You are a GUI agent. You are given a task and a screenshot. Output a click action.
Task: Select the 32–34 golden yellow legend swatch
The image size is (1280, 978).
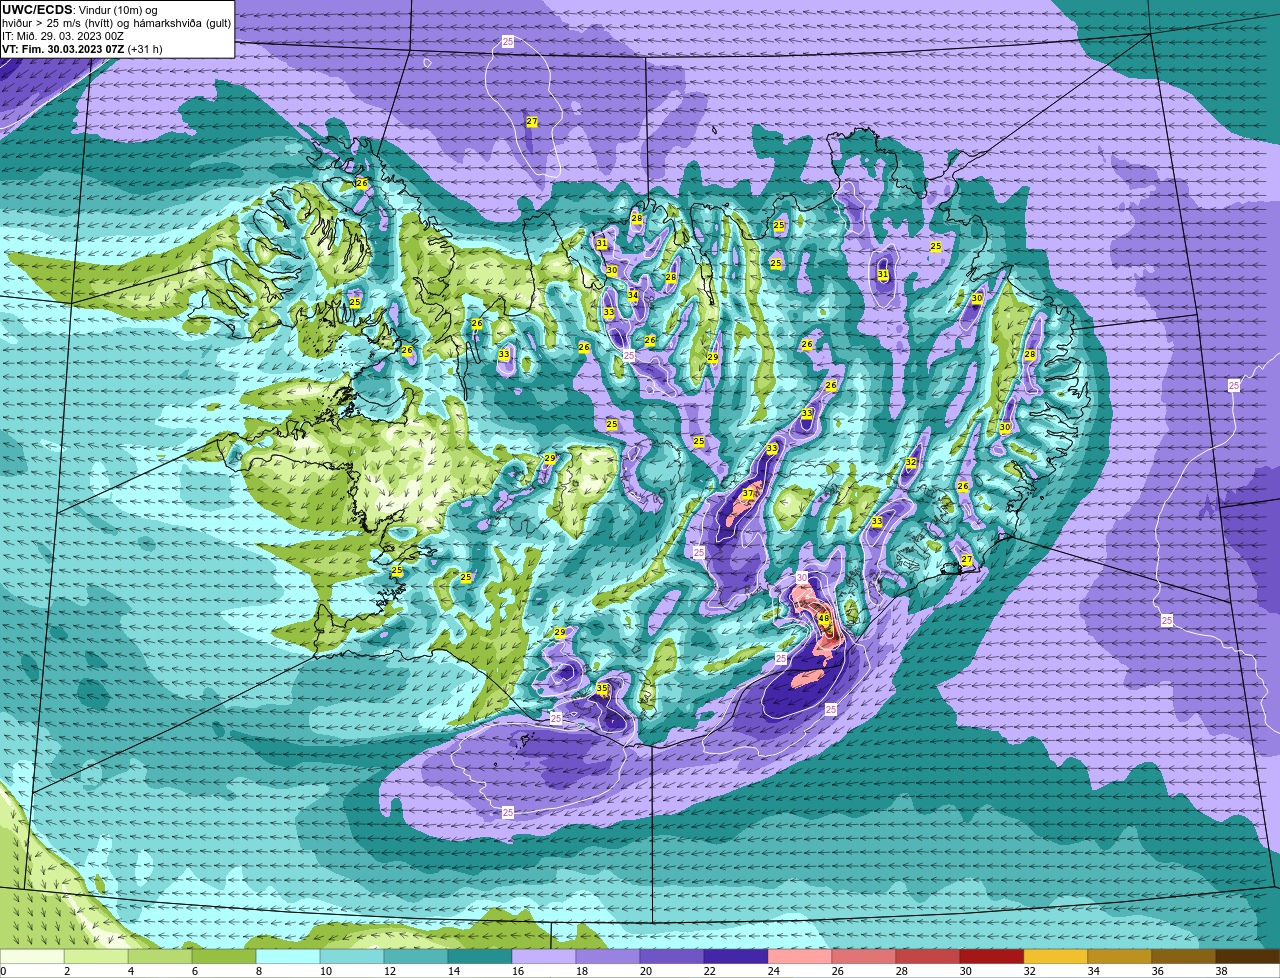(x=1056, y=957)
